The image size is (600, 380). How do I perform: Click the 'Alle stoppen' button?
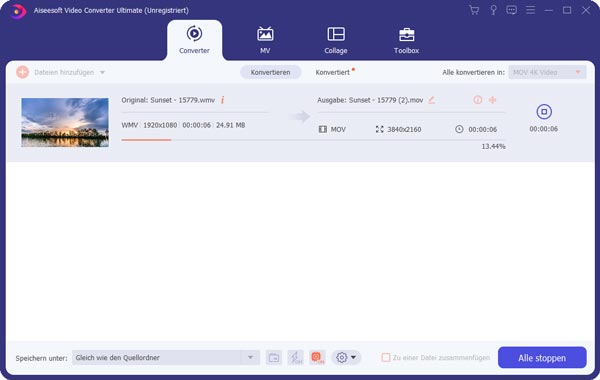(542, 357)
